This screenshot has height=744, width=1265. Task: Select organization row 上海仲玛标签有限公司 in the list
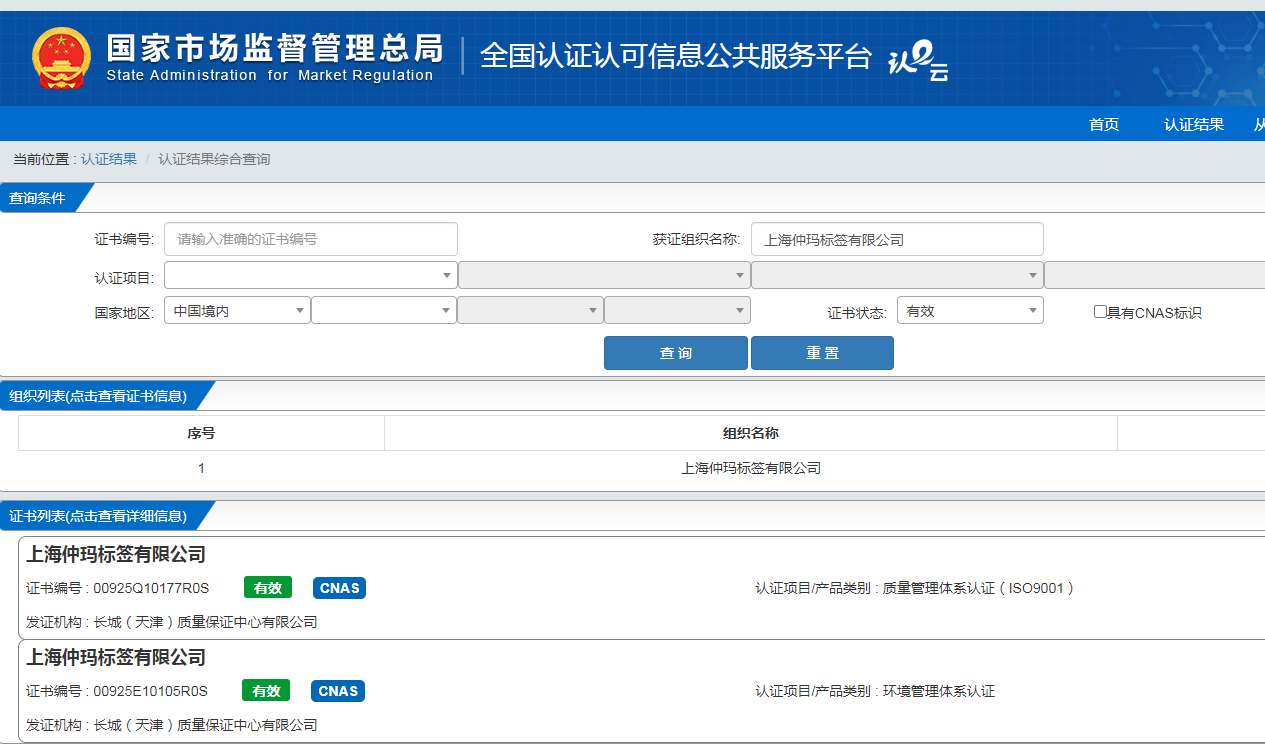tap(751, 467)
